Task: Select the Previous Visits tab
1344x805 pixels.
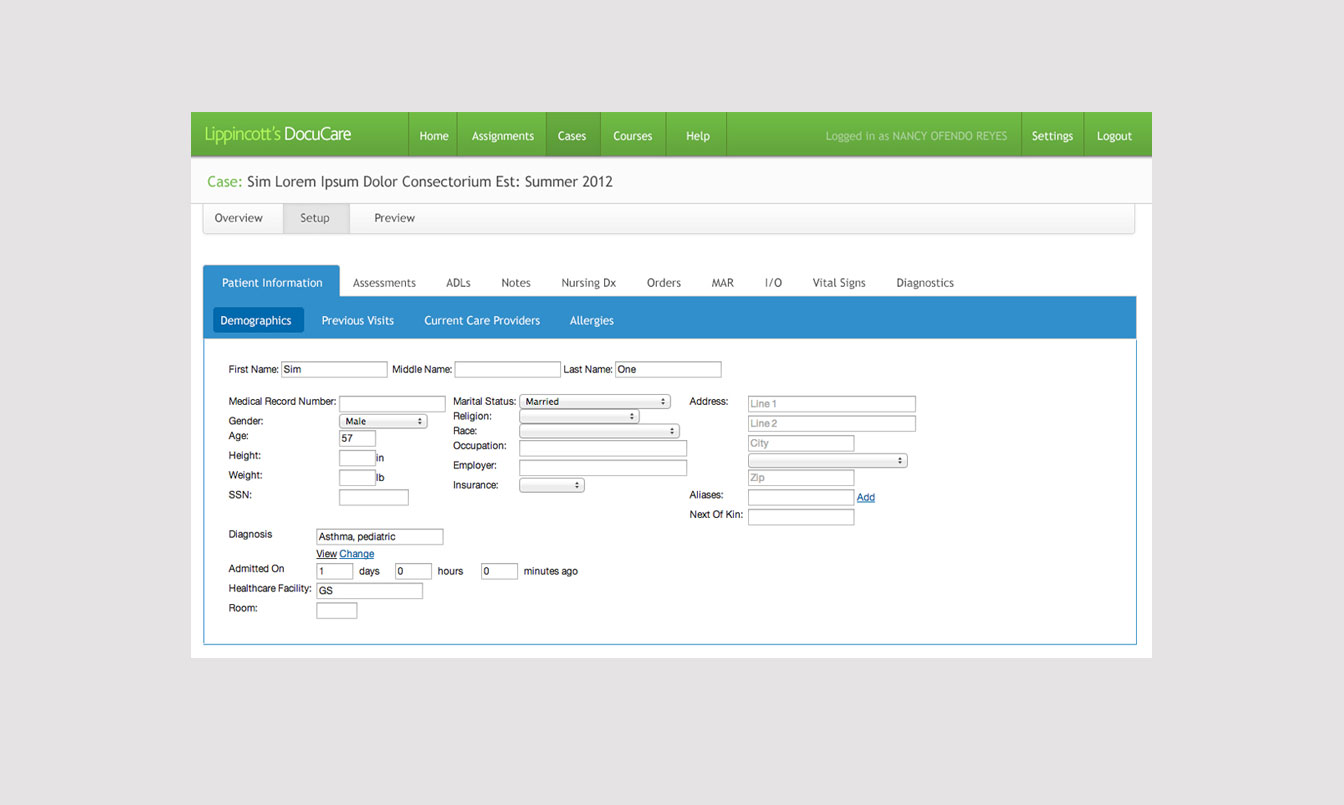Action: tap(357, 320)
